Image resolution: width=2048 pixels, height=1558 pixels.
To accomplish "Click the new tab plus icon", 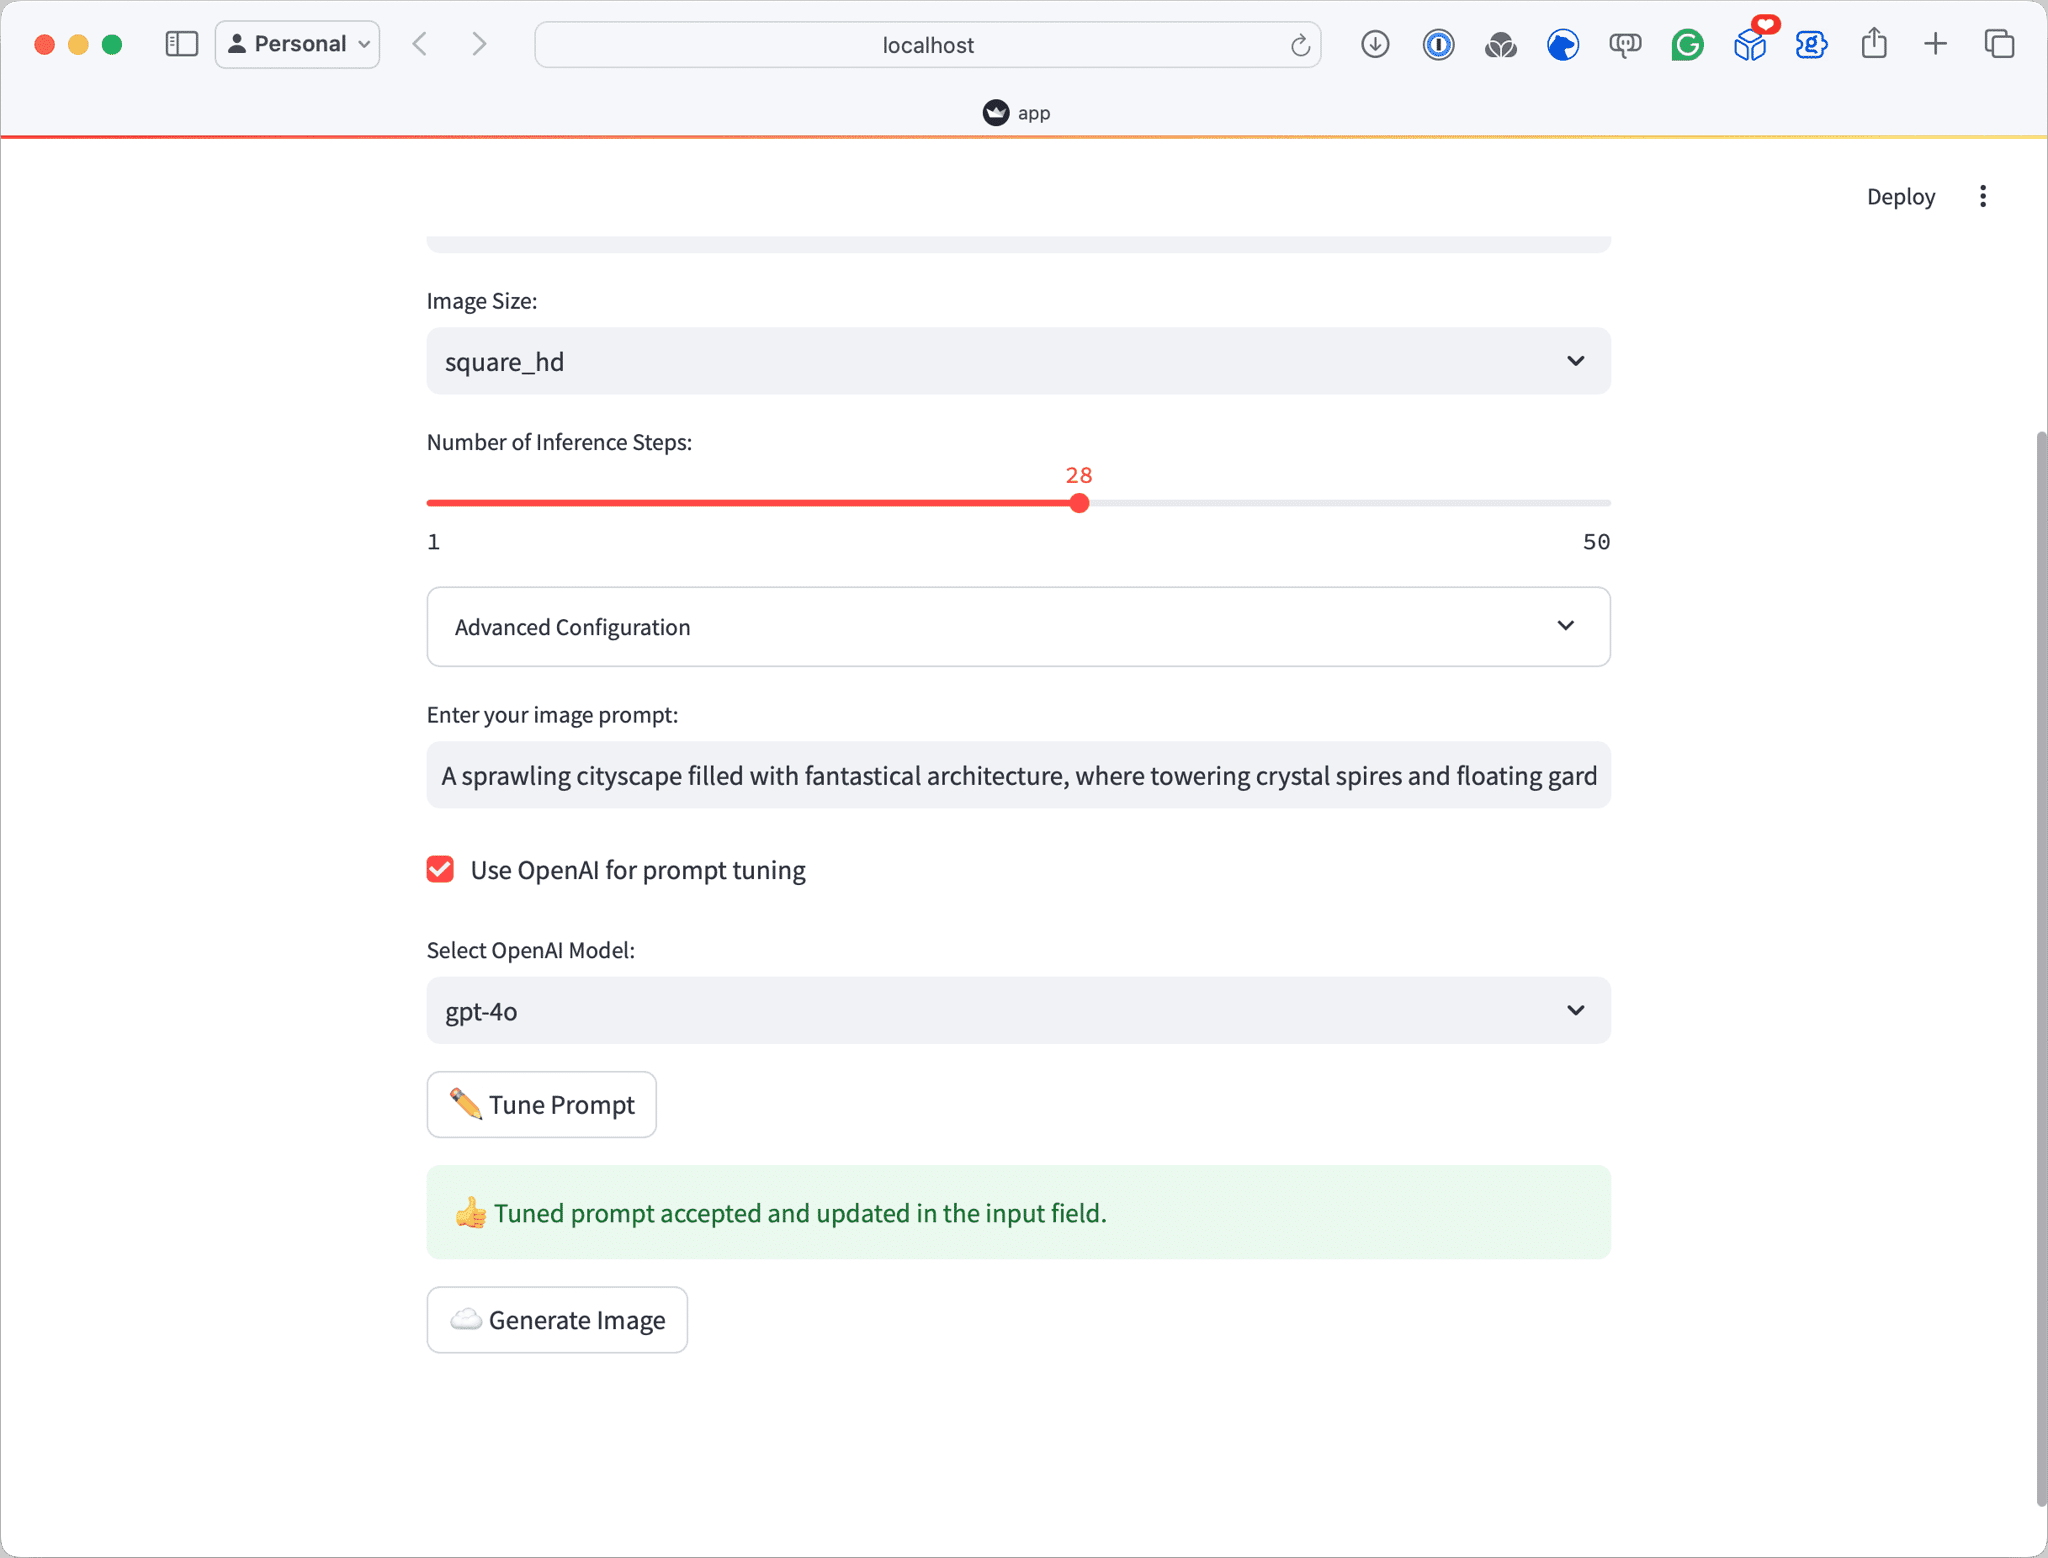I will coord(1936,44).
